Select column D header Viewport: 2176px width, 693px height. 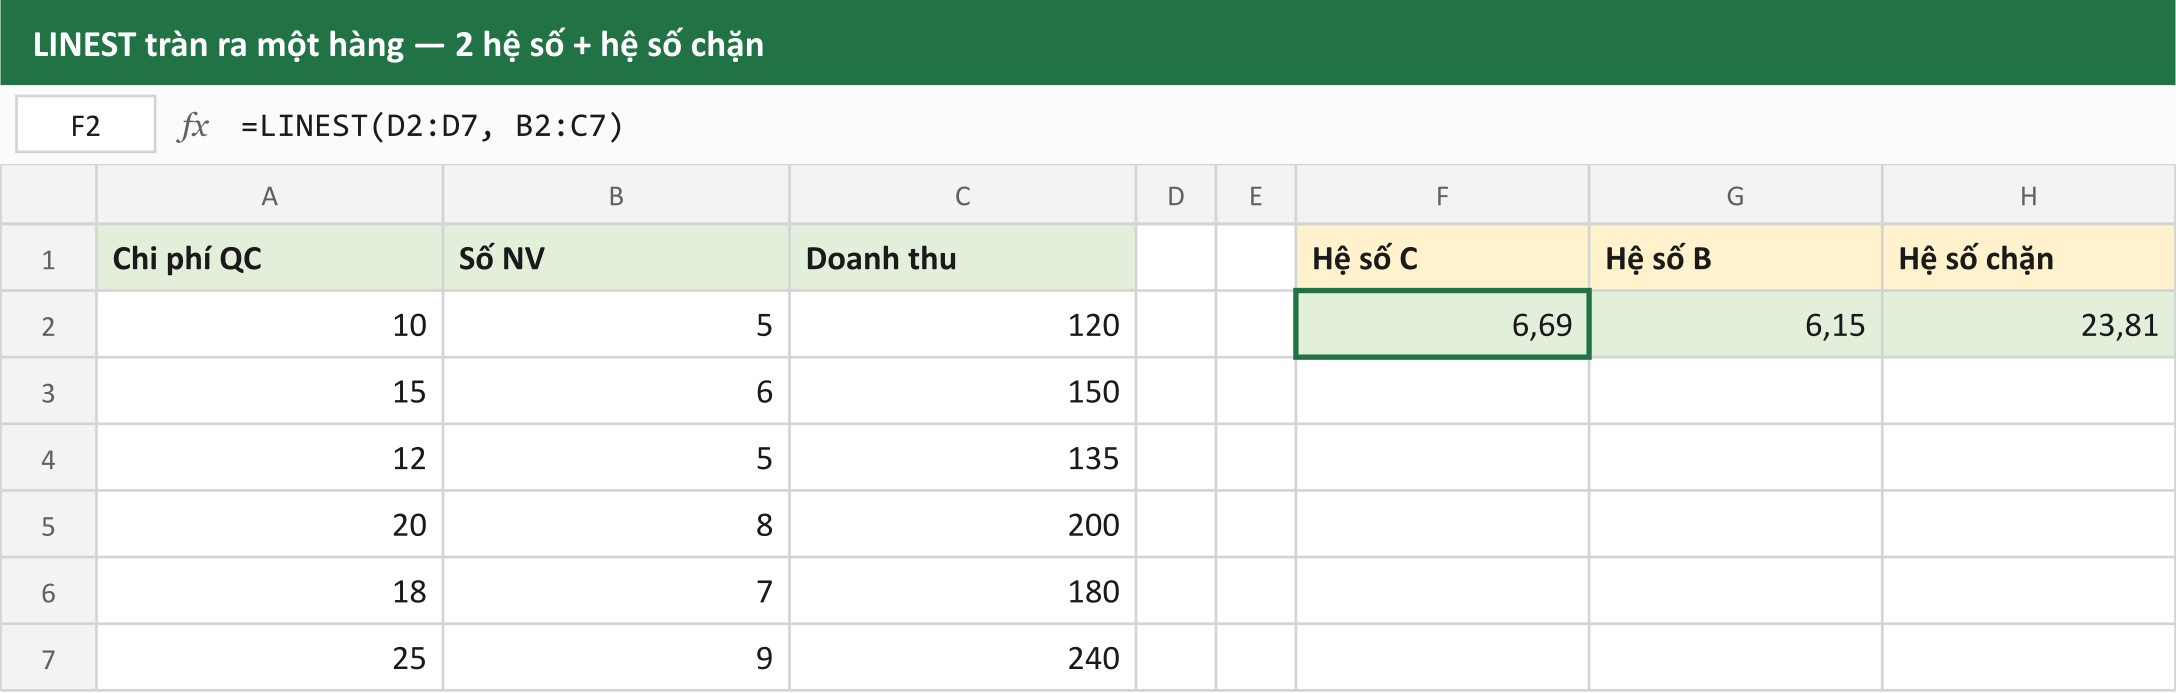click(x=1176, y=196)
